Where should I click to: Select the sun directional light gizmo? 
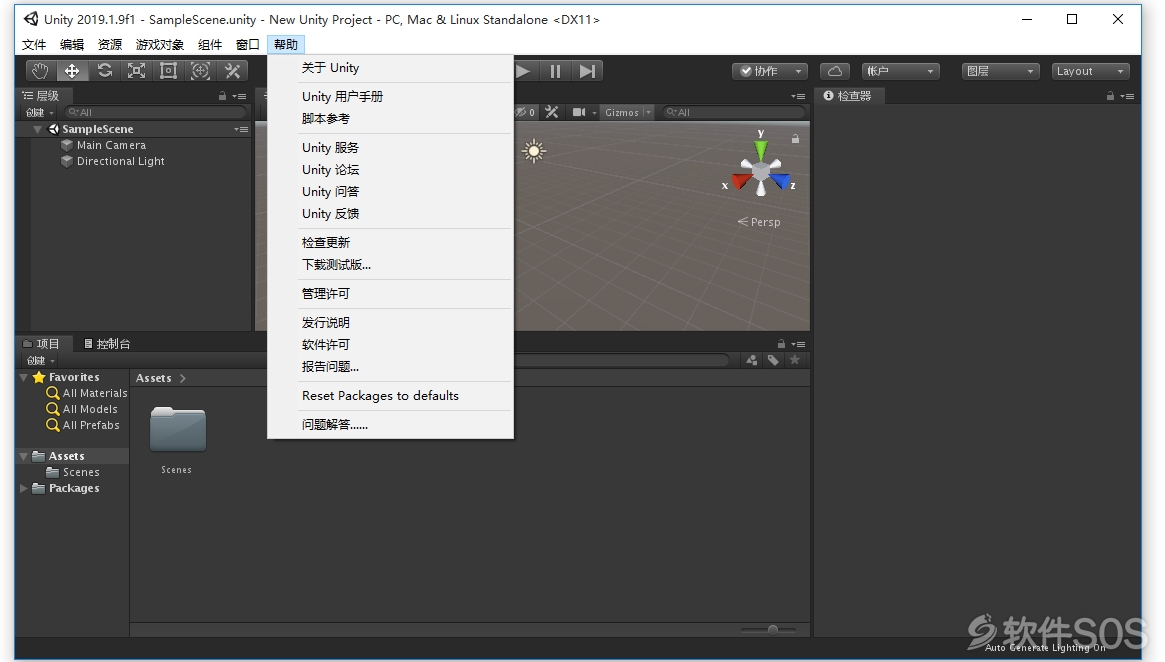click(533, 152)
